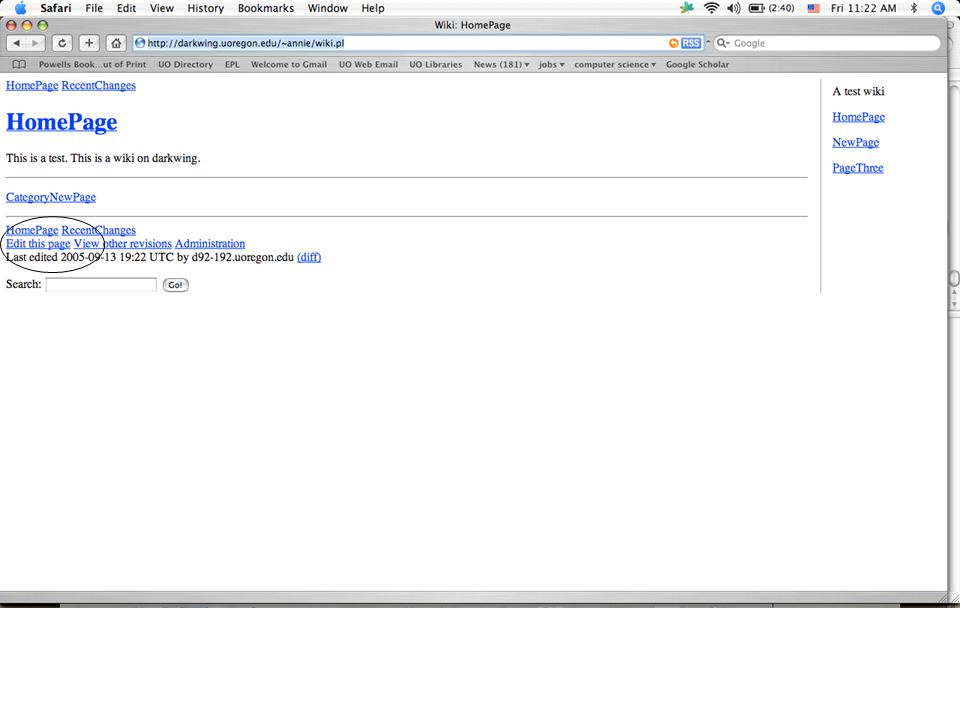Open the File menu

(x=94, y=8)
